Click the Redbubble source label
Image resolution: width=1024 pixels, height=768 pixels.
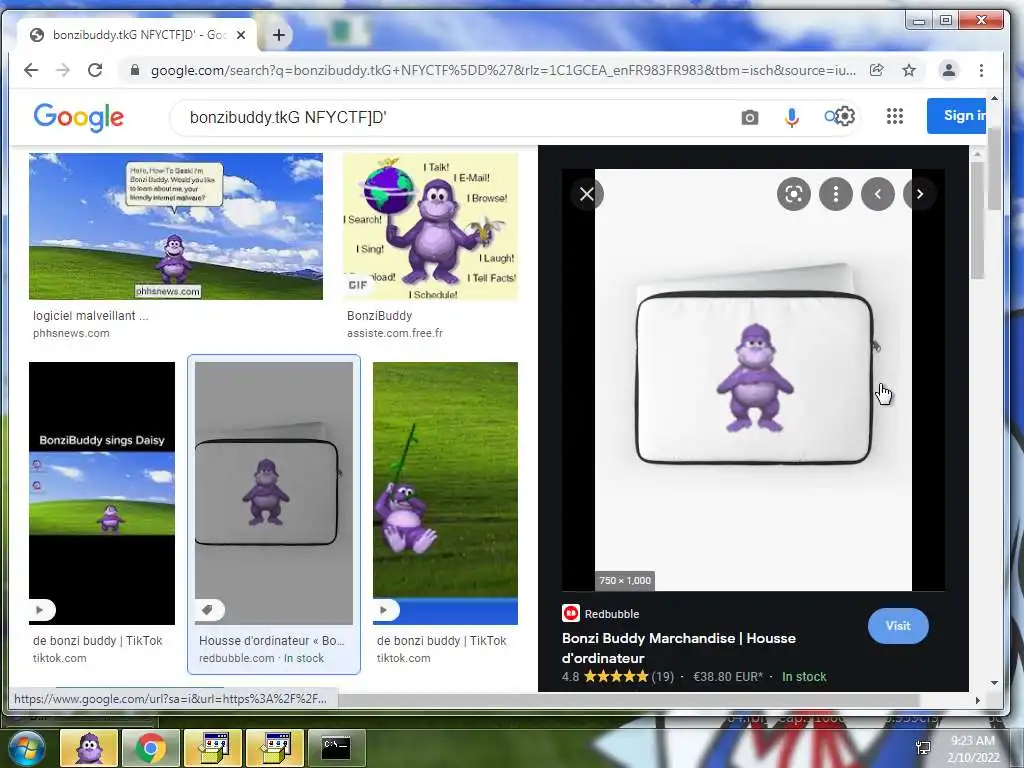tap(612, 614)
